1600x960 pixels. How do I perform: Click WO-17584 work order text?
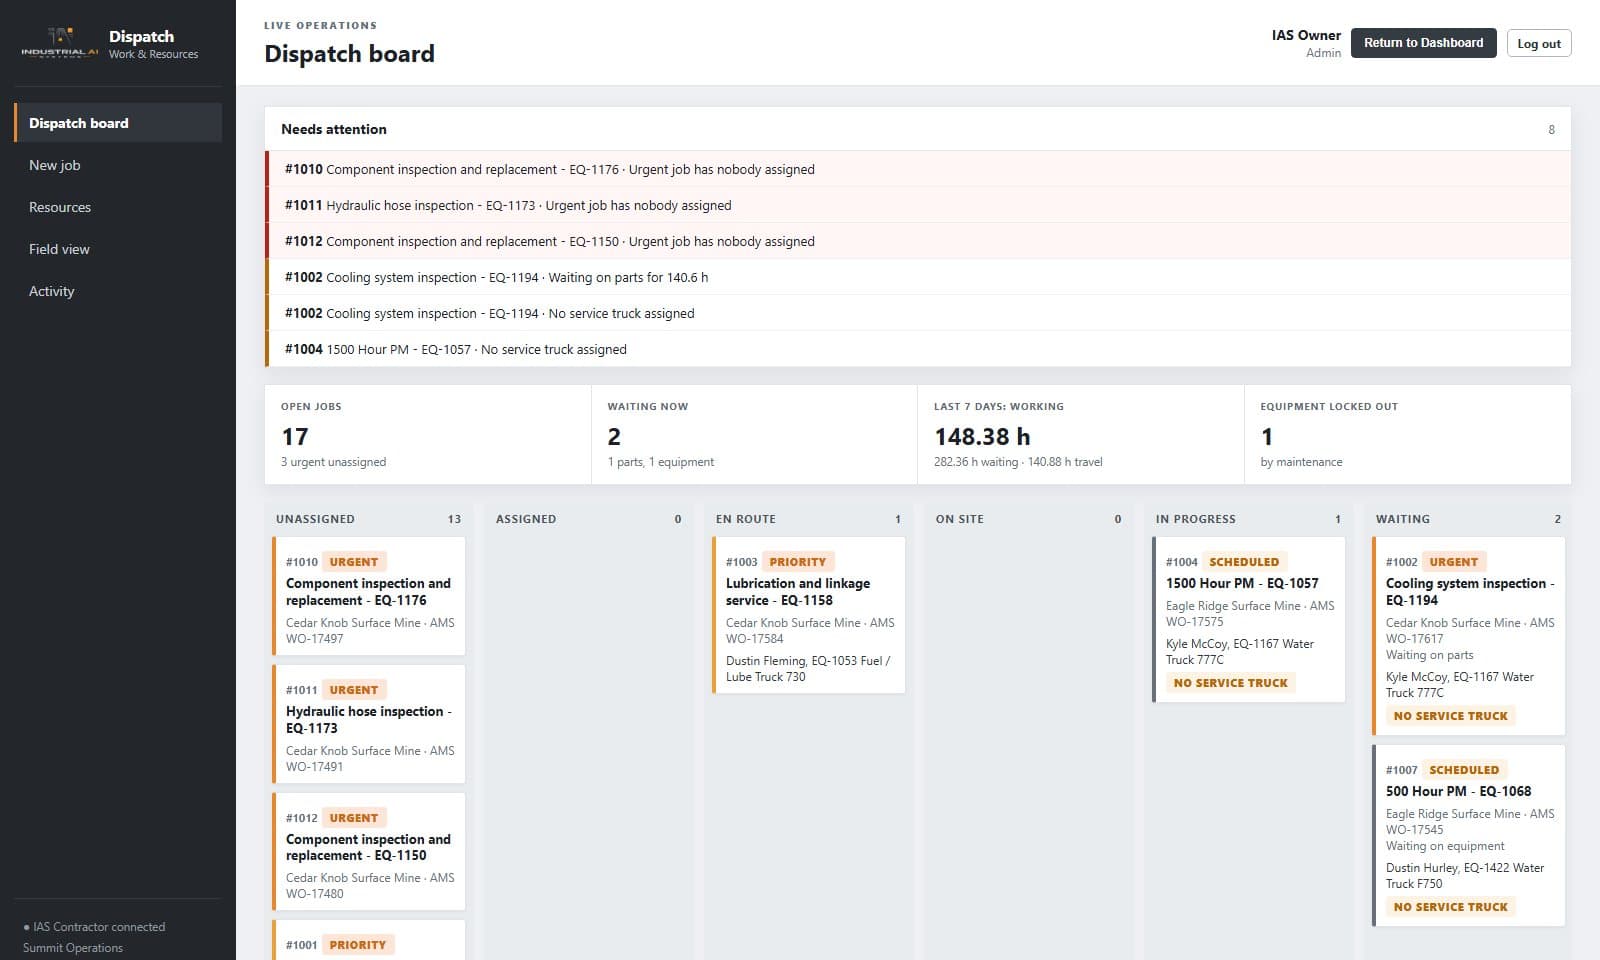[x=755, y=639]
